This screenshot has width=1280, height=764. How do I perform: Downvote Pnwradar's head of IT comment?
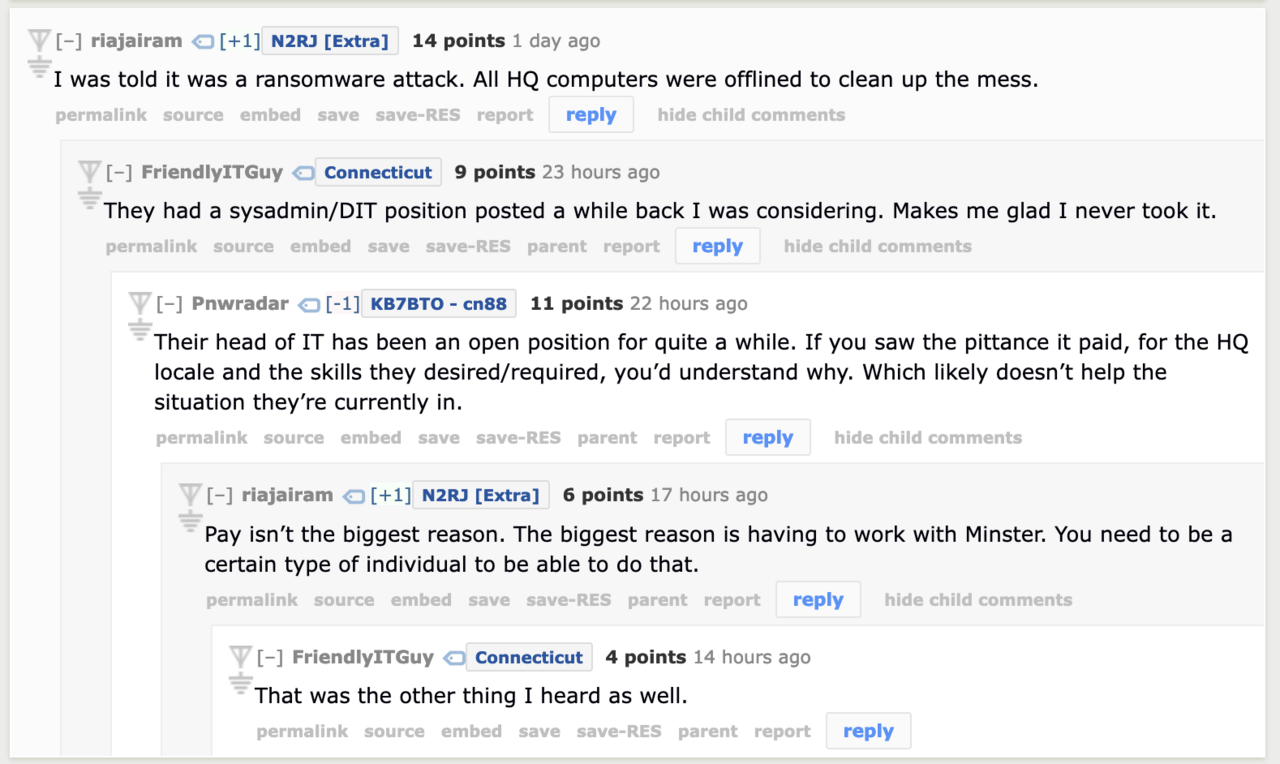pyautogui.click(x=140, y=329)
